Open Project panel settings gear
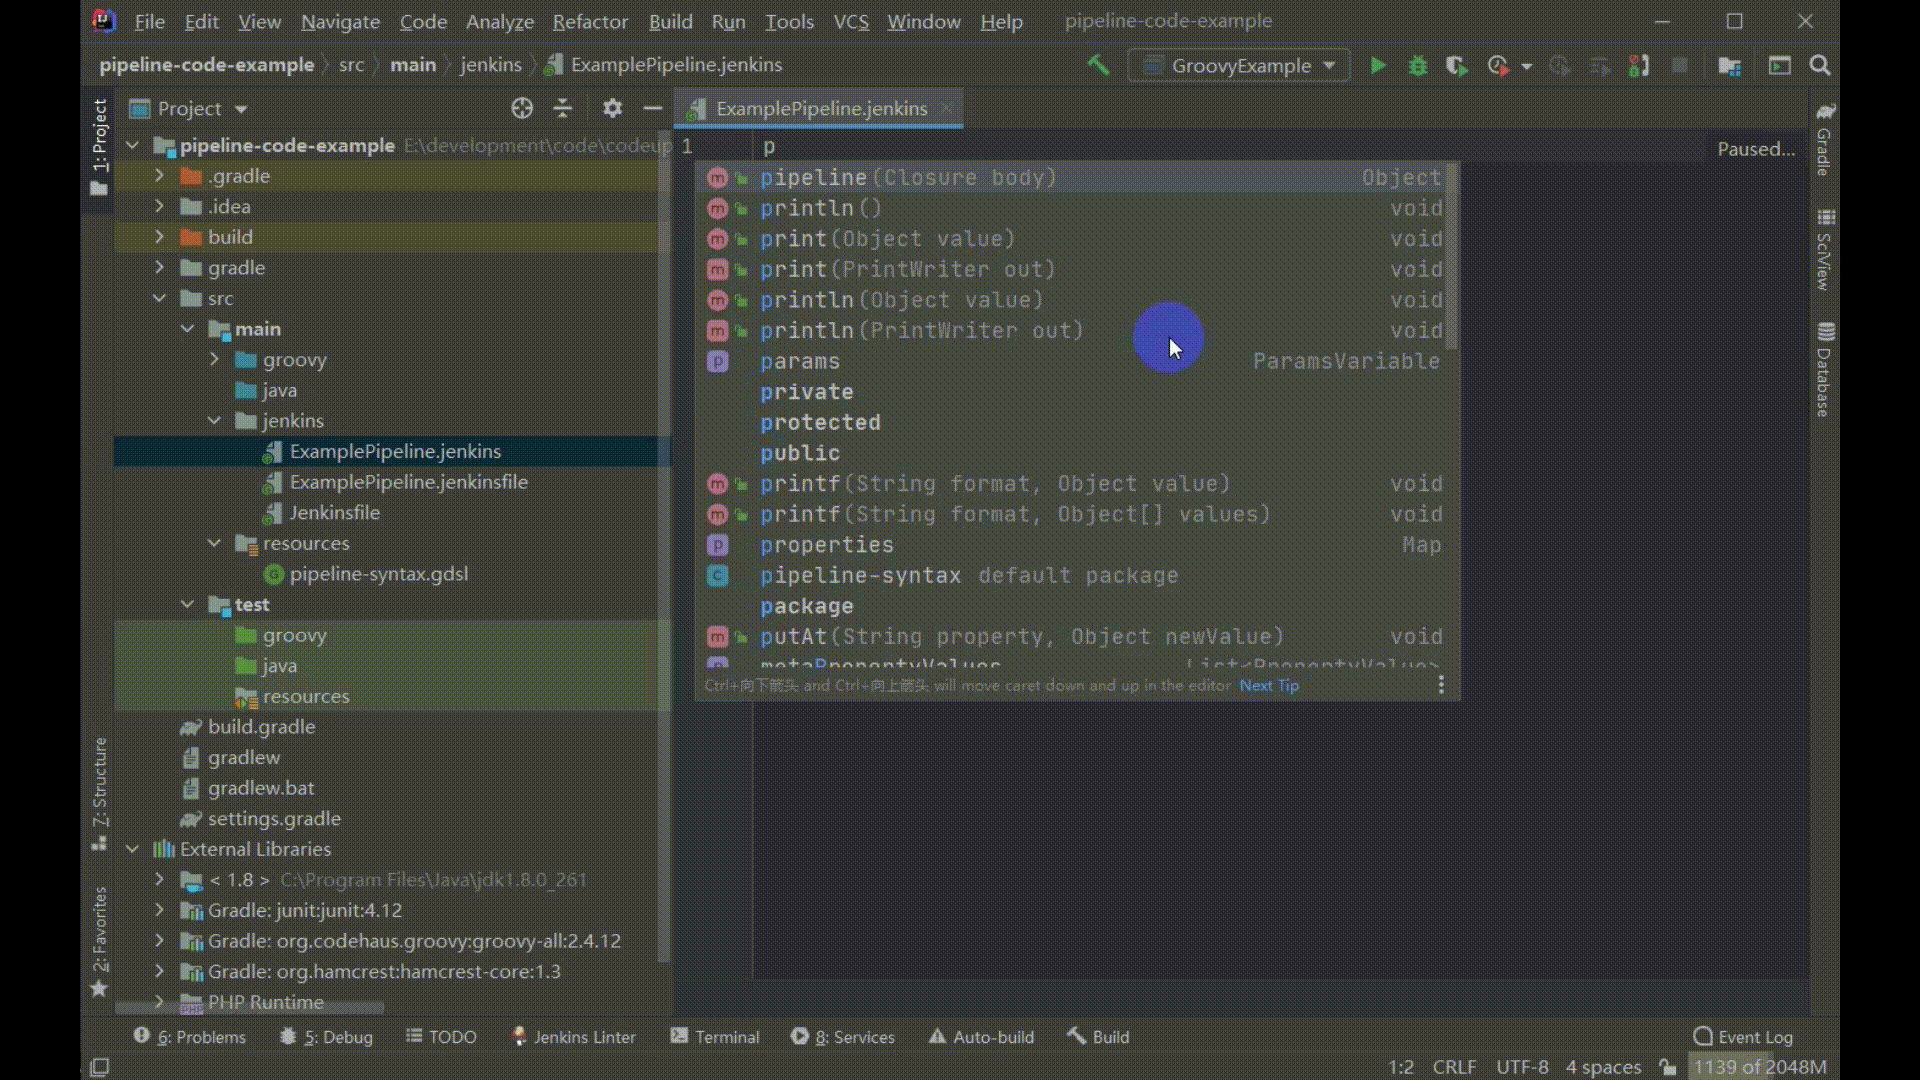 [612, 108]
